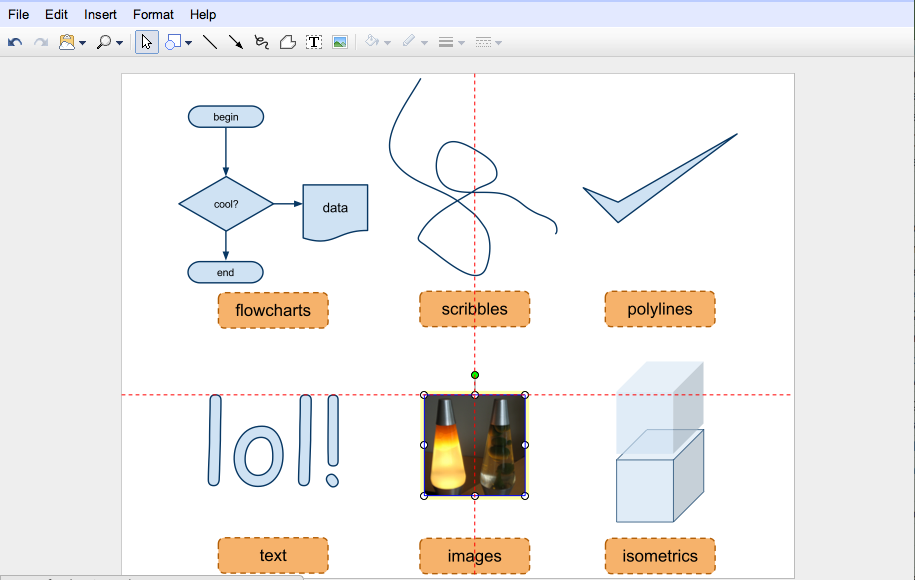Open the line dash style dropdown

497,41
